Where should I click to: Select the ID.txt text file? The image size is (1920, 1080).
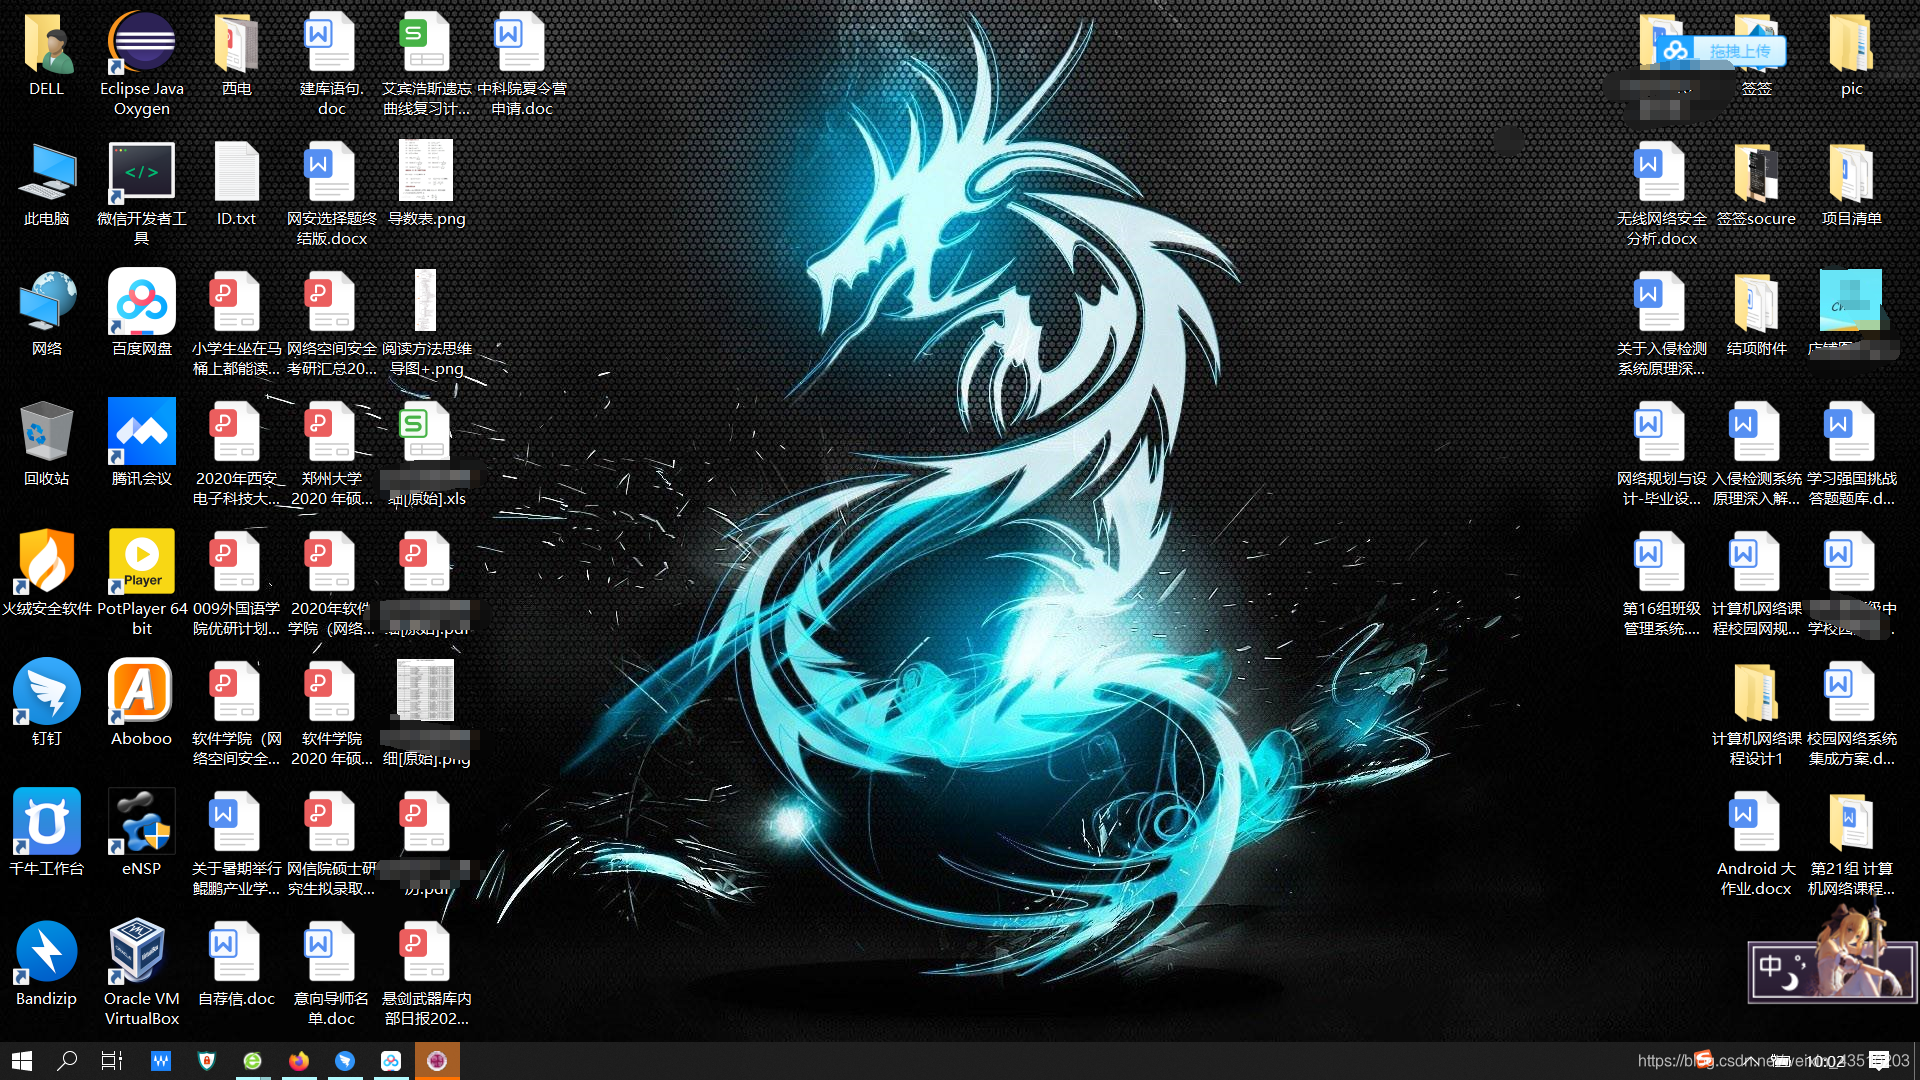point(236,185)
